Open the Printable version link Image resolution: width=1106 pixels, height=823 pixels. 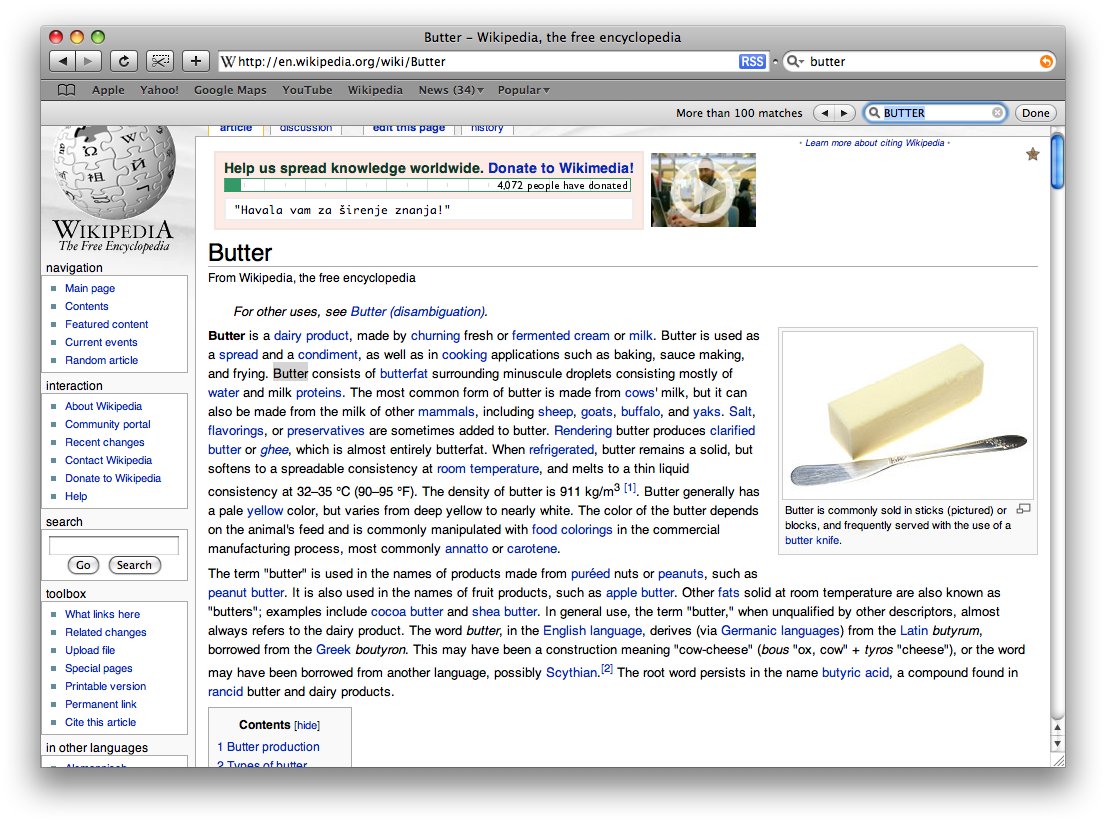pos(105,686)
